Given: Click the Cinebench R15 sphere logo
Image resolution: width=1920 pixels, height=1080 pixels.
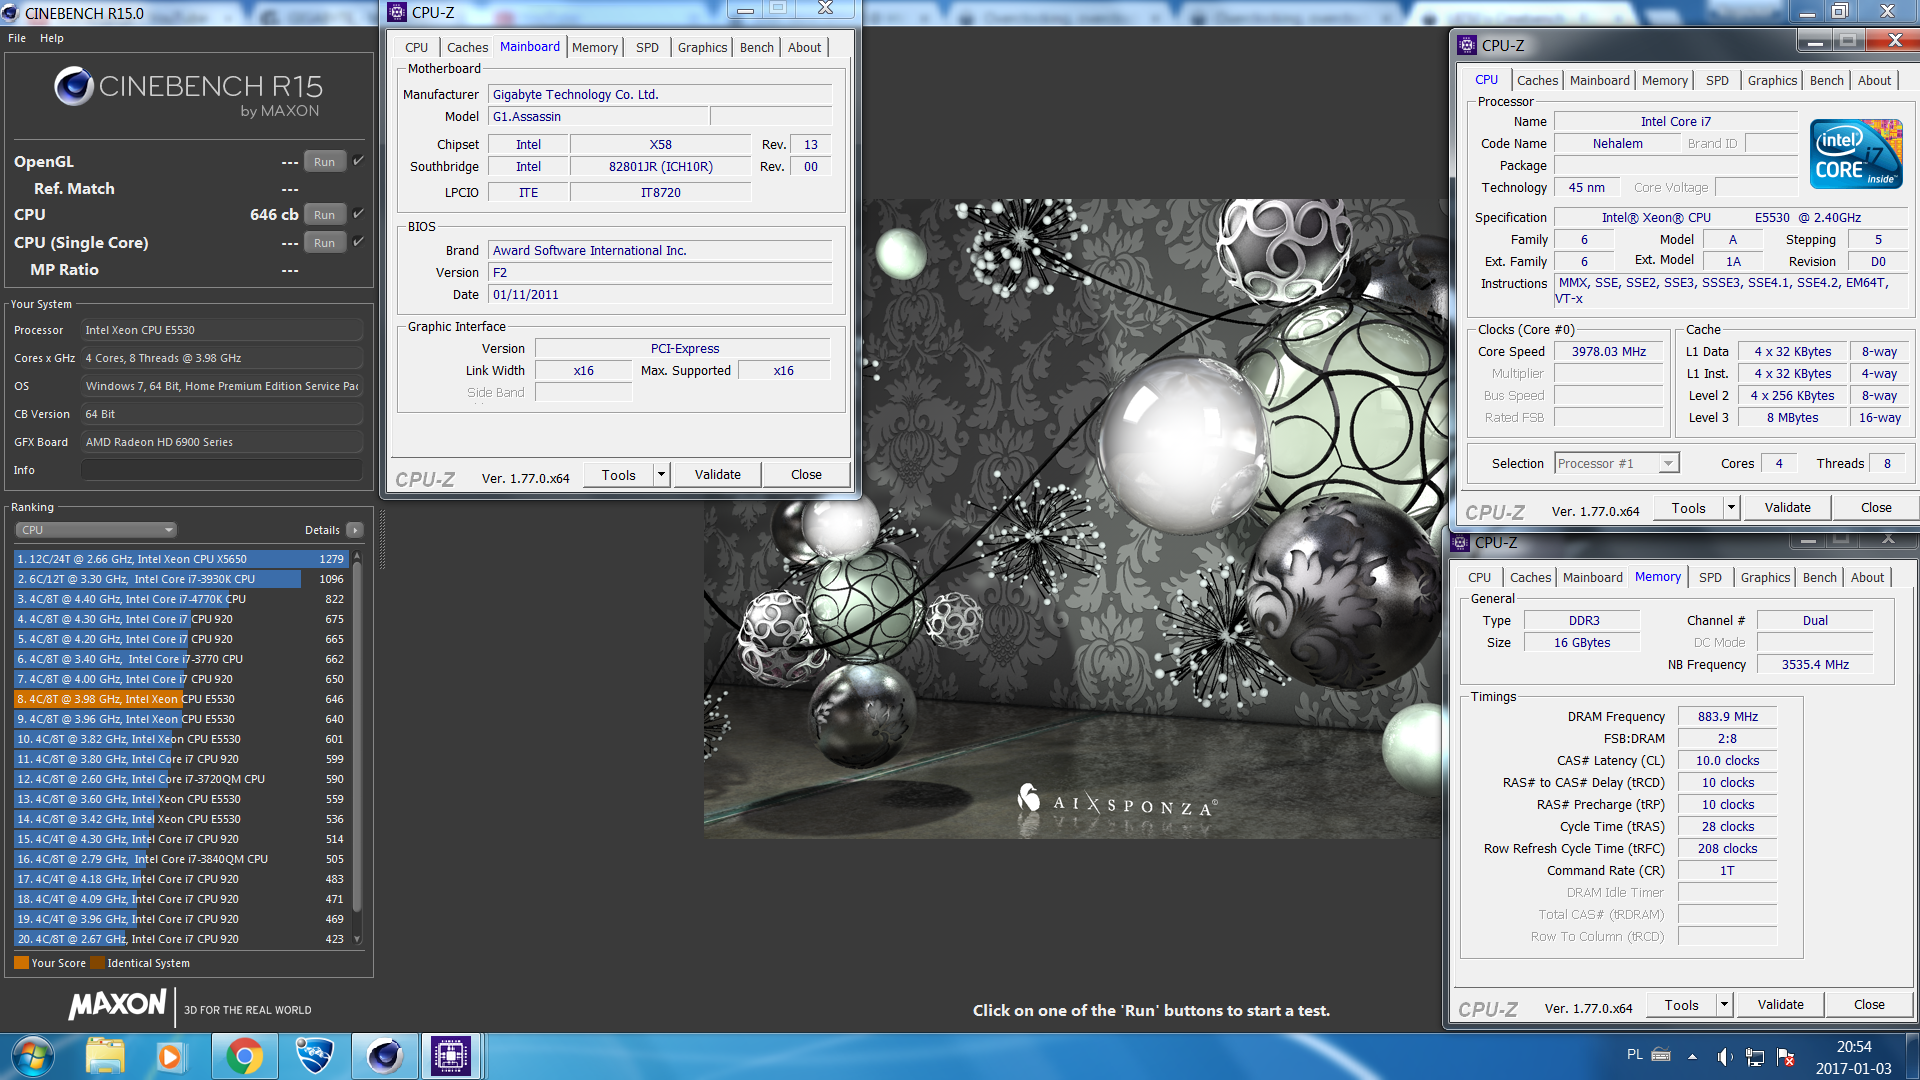Looking at the screenshot, I should (74, 87).
